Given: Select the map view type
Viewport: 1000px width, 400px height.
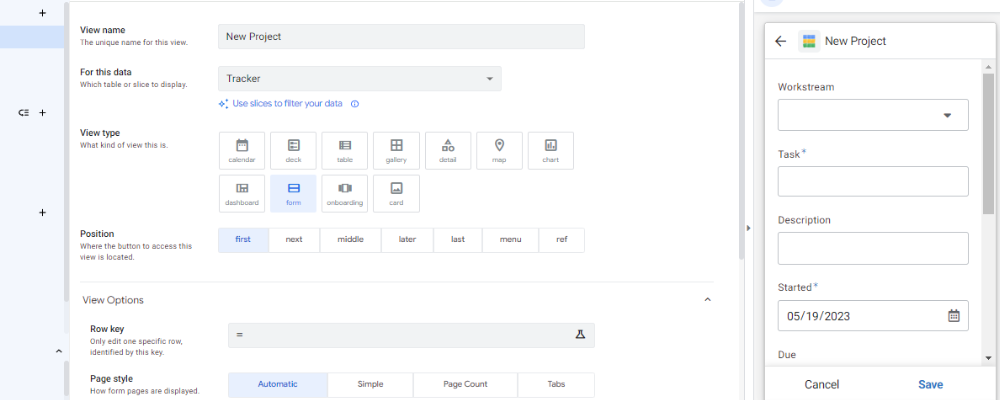Looking at the screenshot, I should pyautogui.click(x=499, y=151).
